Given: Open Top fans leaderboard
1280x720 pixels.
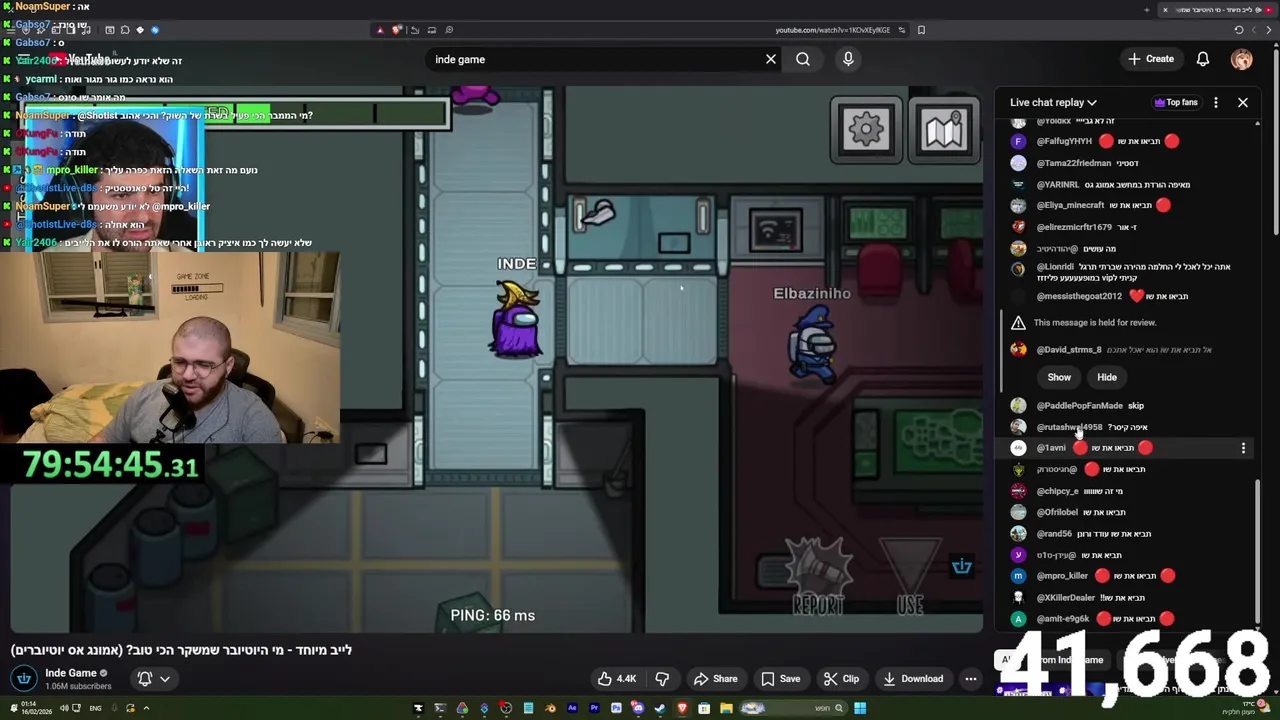Looking at the screenshot, I should click(x=1175, y=102).
